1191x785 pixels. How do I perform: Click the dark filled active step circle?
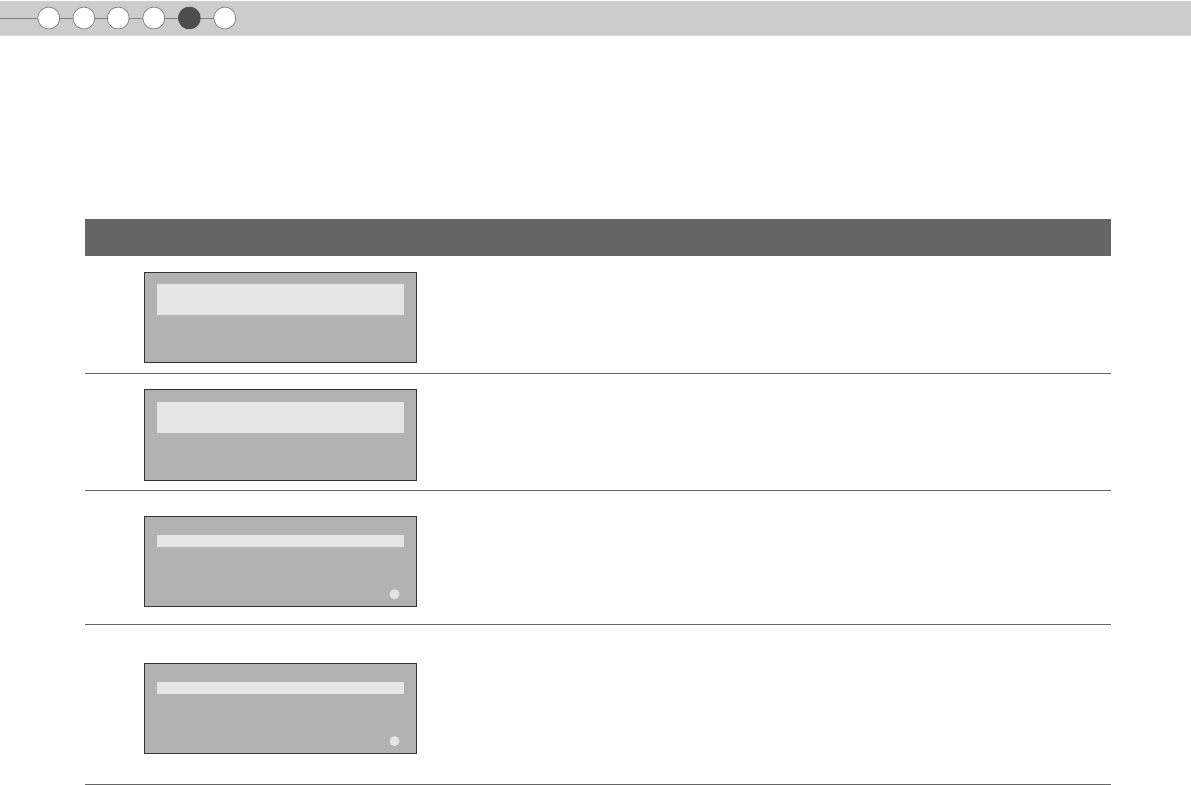(189, 18)
